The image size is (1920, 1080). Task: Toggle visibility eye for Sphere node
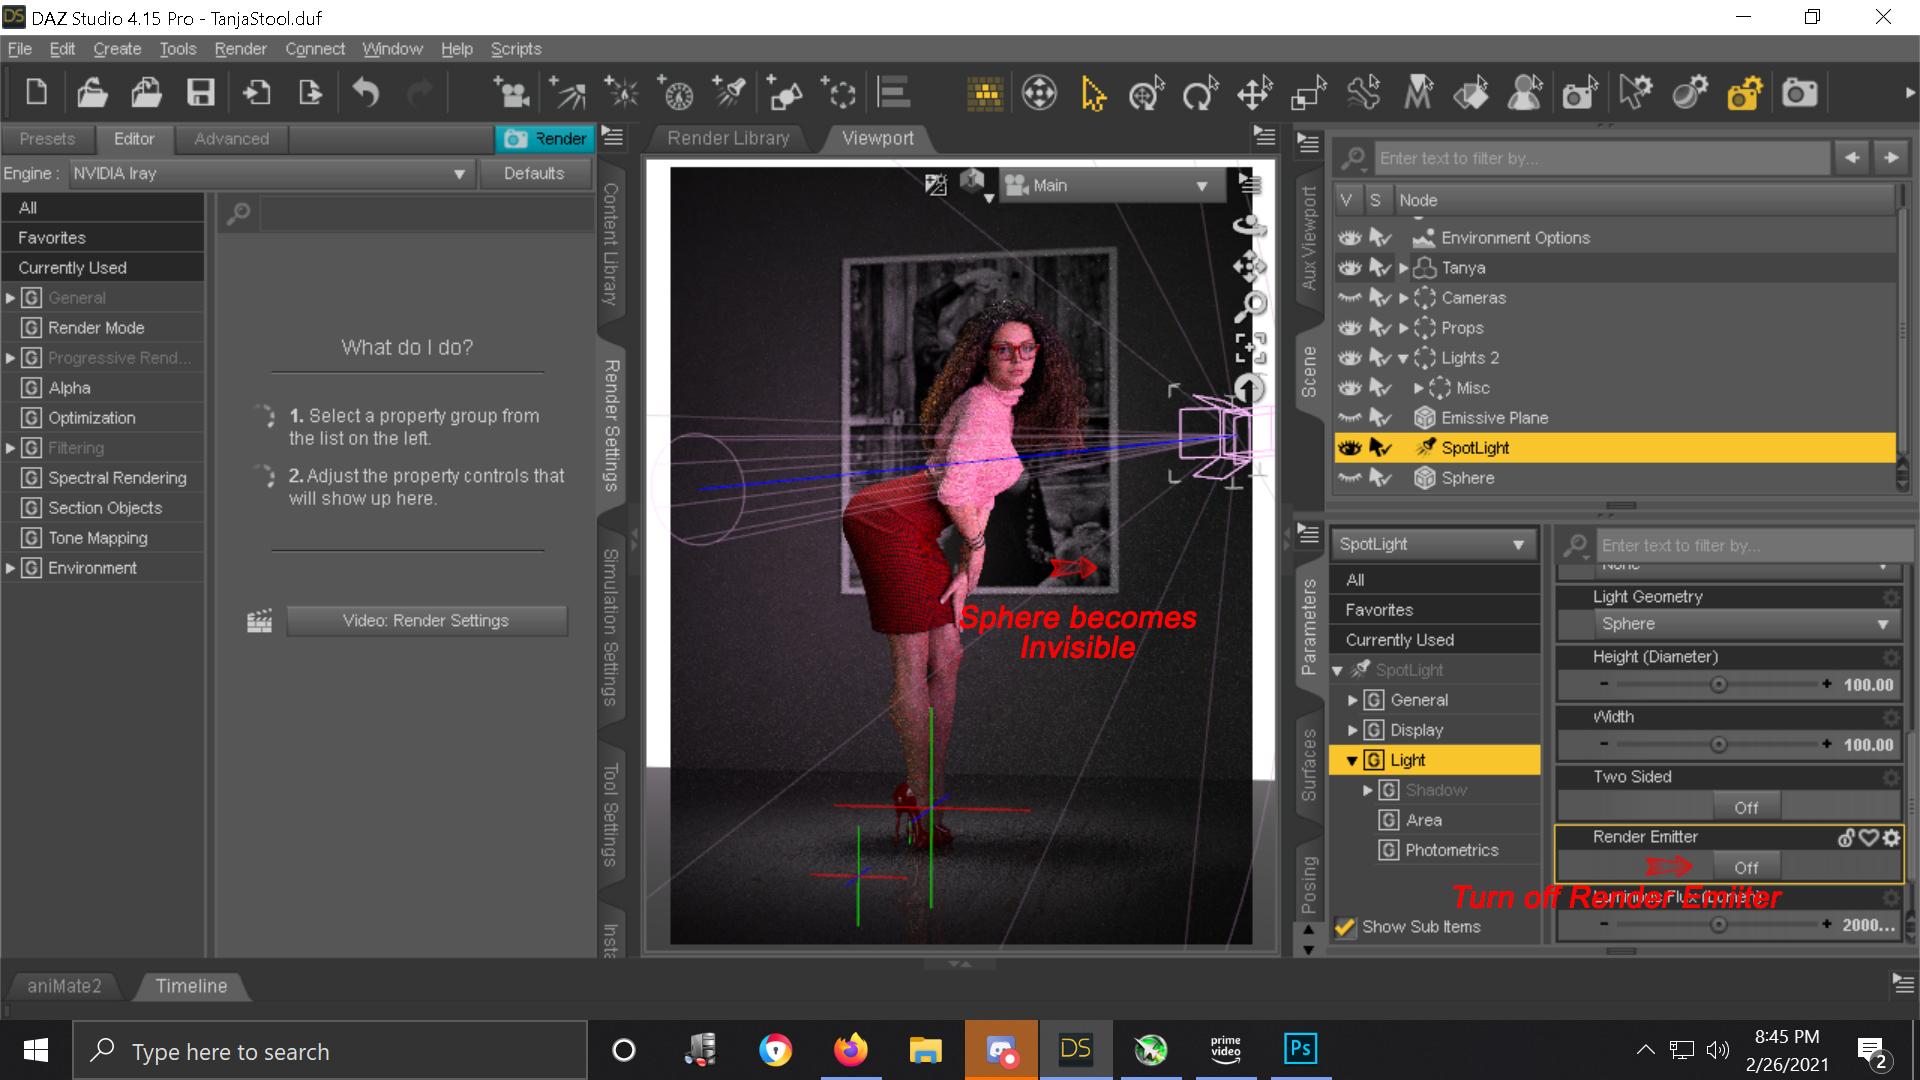pyautogui.click(x=1350, y=478)
